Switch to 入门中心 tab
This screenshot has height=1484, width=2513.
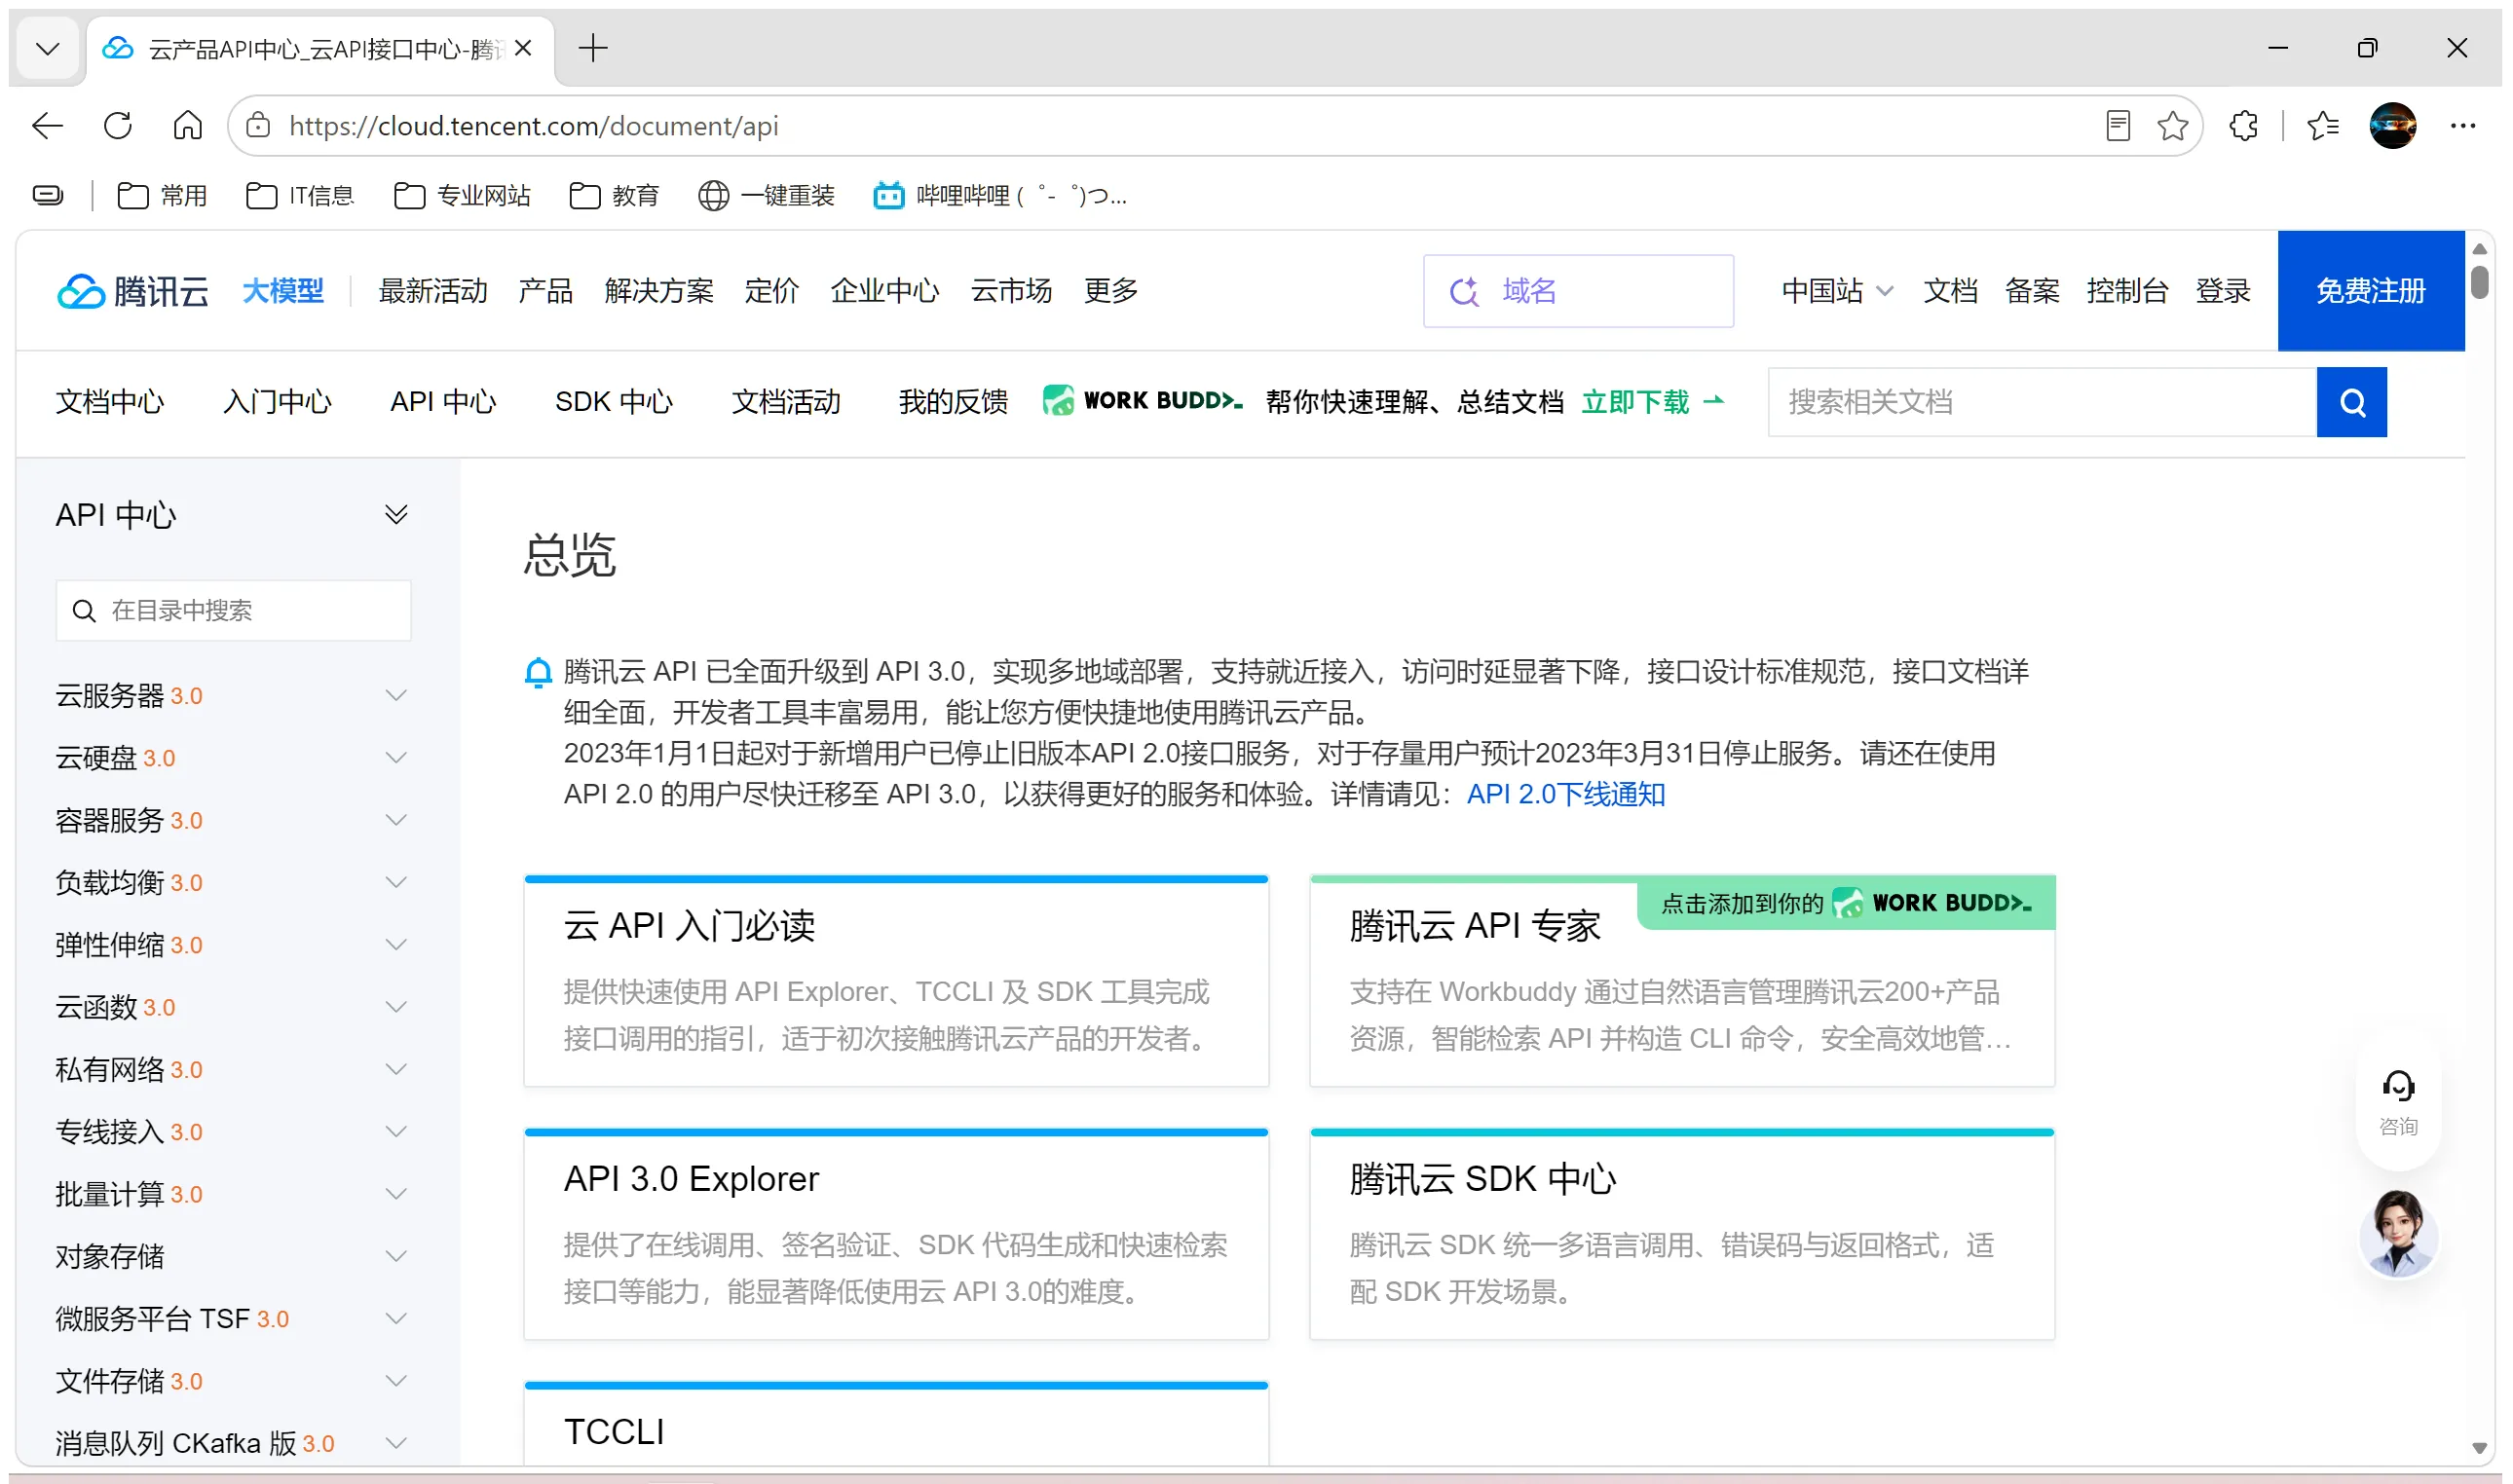point(277,402)
